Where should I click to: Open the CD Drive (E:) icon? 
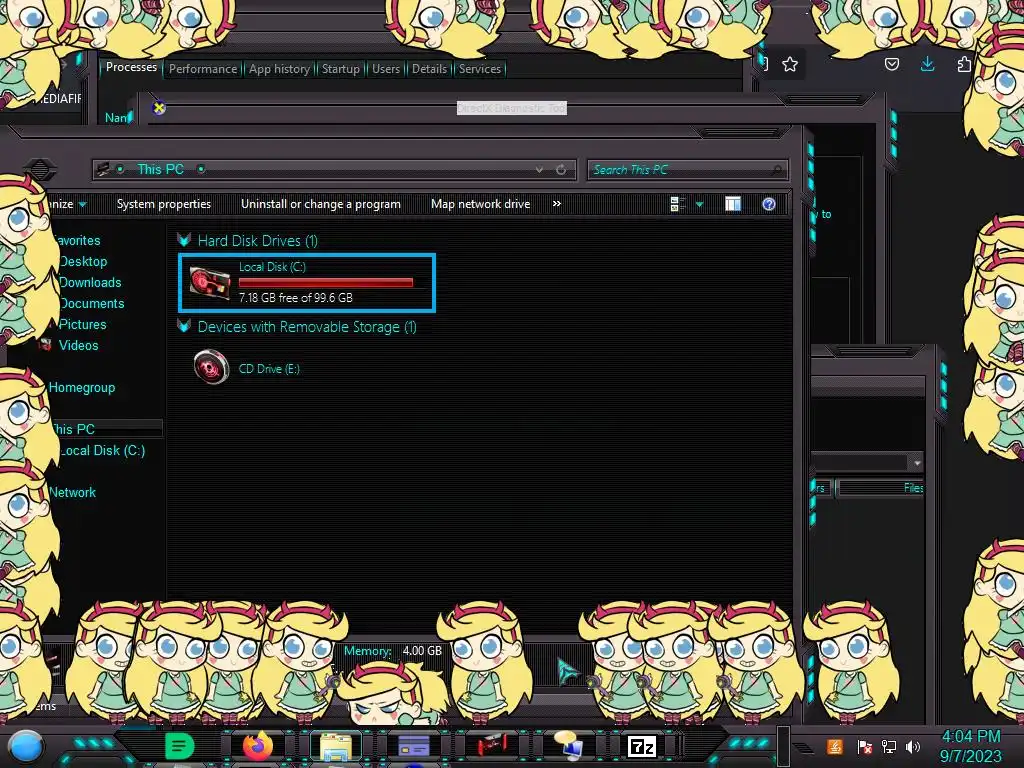pos(212,367)
